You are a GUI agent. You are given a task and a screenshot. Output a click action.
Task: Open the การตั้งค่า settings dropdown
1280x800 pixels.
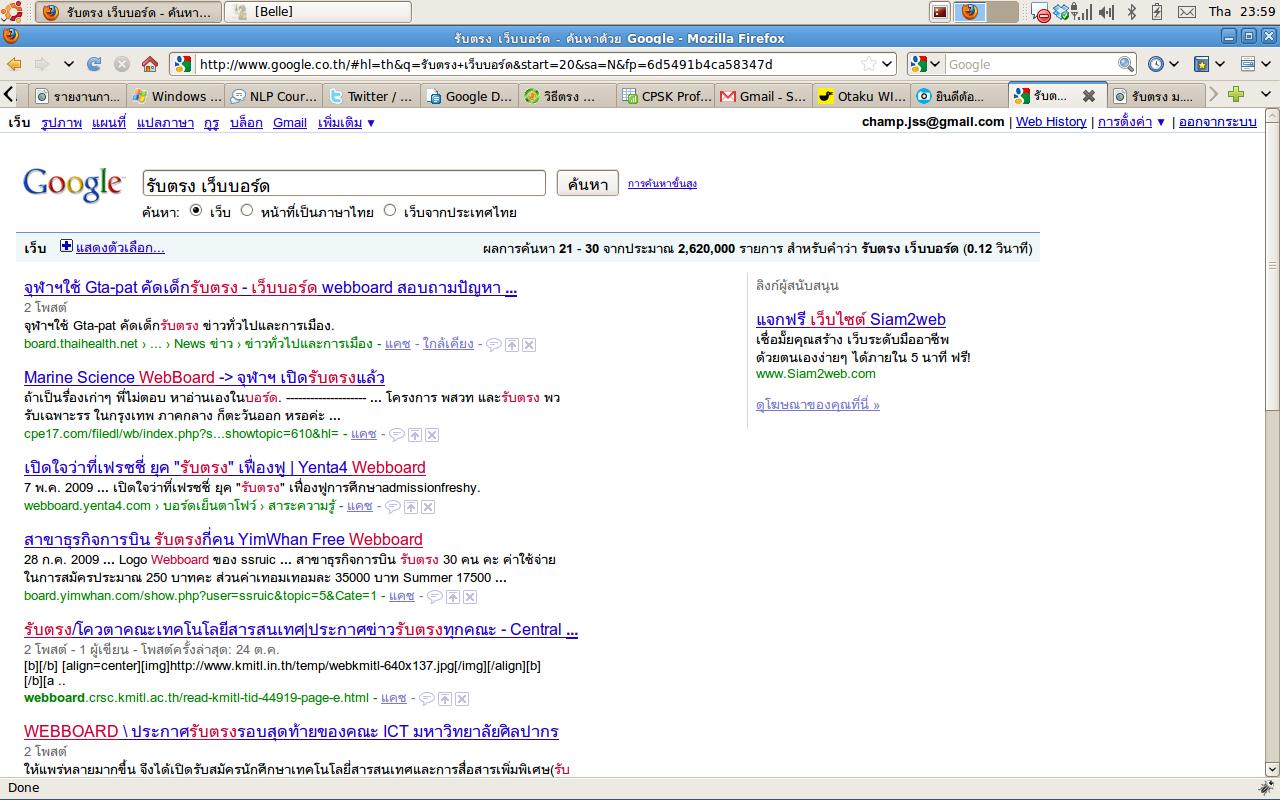(1132, 122)
